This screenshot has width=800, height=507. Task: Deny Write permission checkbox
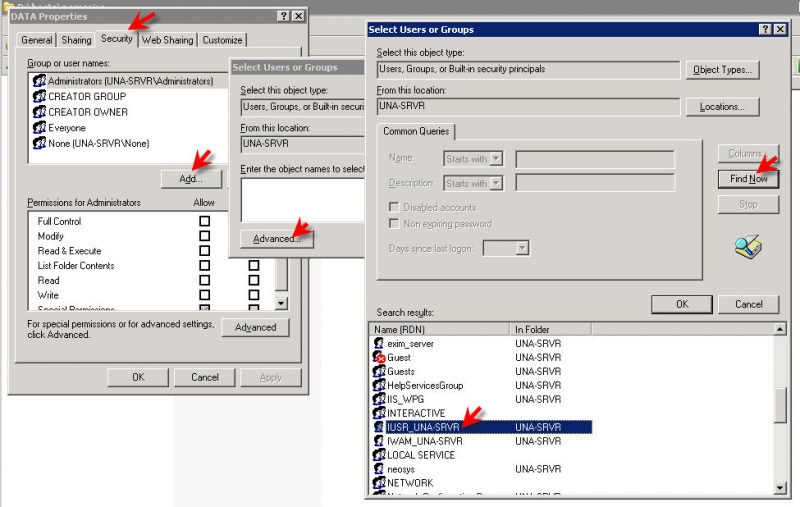(x=254, y=295)
